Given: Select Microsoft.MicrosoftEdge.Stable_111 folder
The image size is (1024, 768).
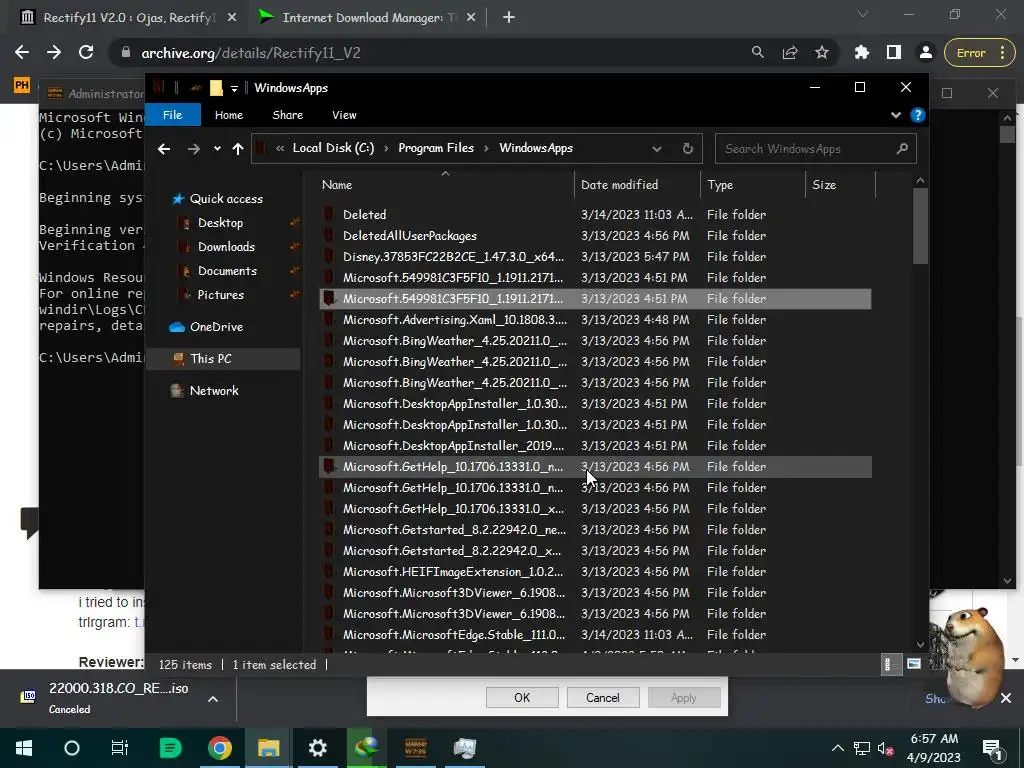Looking at the screenshot, I should pyautogui.click(x=595, y=634).
